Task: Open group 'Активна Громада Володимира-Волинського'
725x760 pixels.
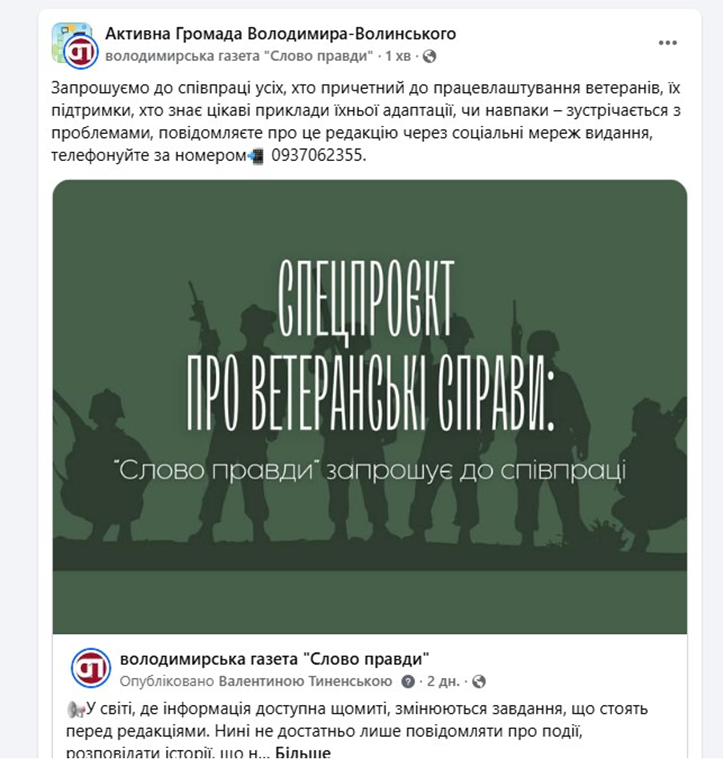Action: click(x=281, y=34)
